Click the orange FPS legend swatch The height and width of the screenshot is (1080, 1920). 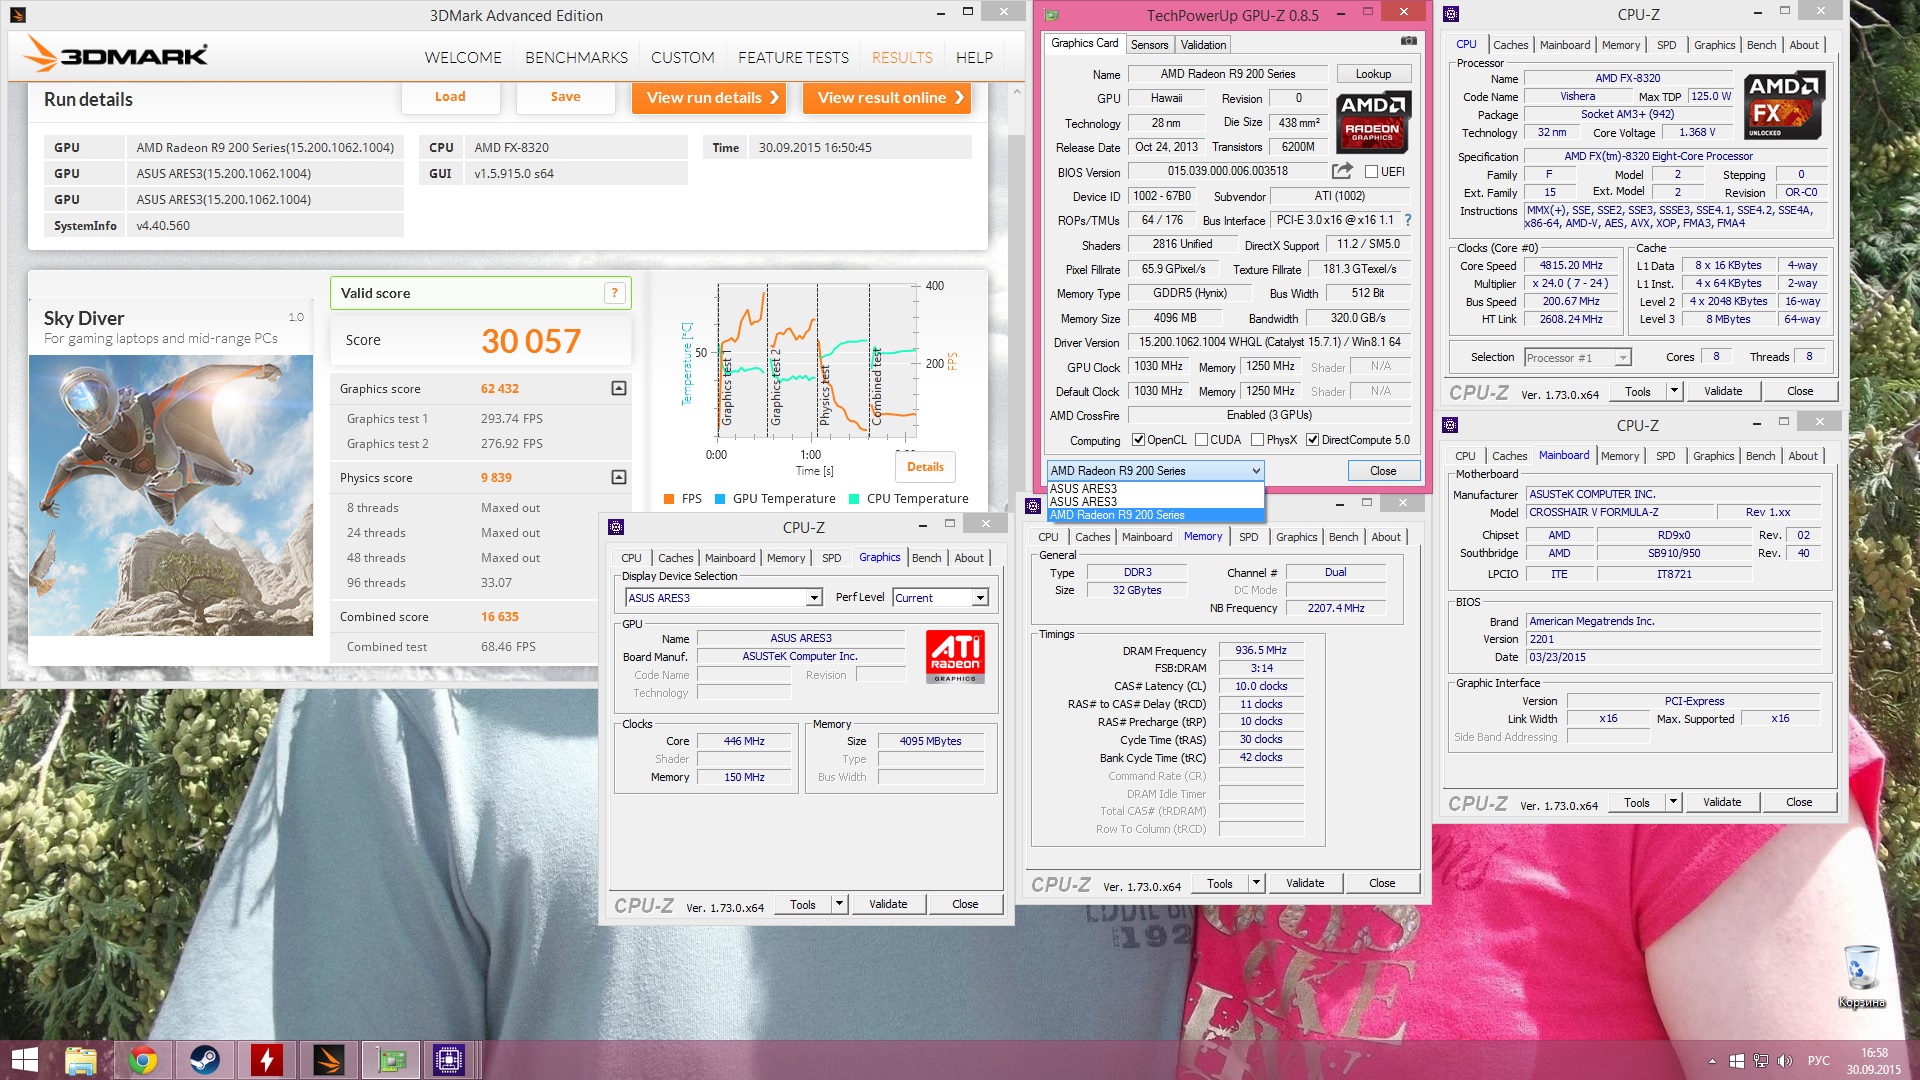pos(669,499)
